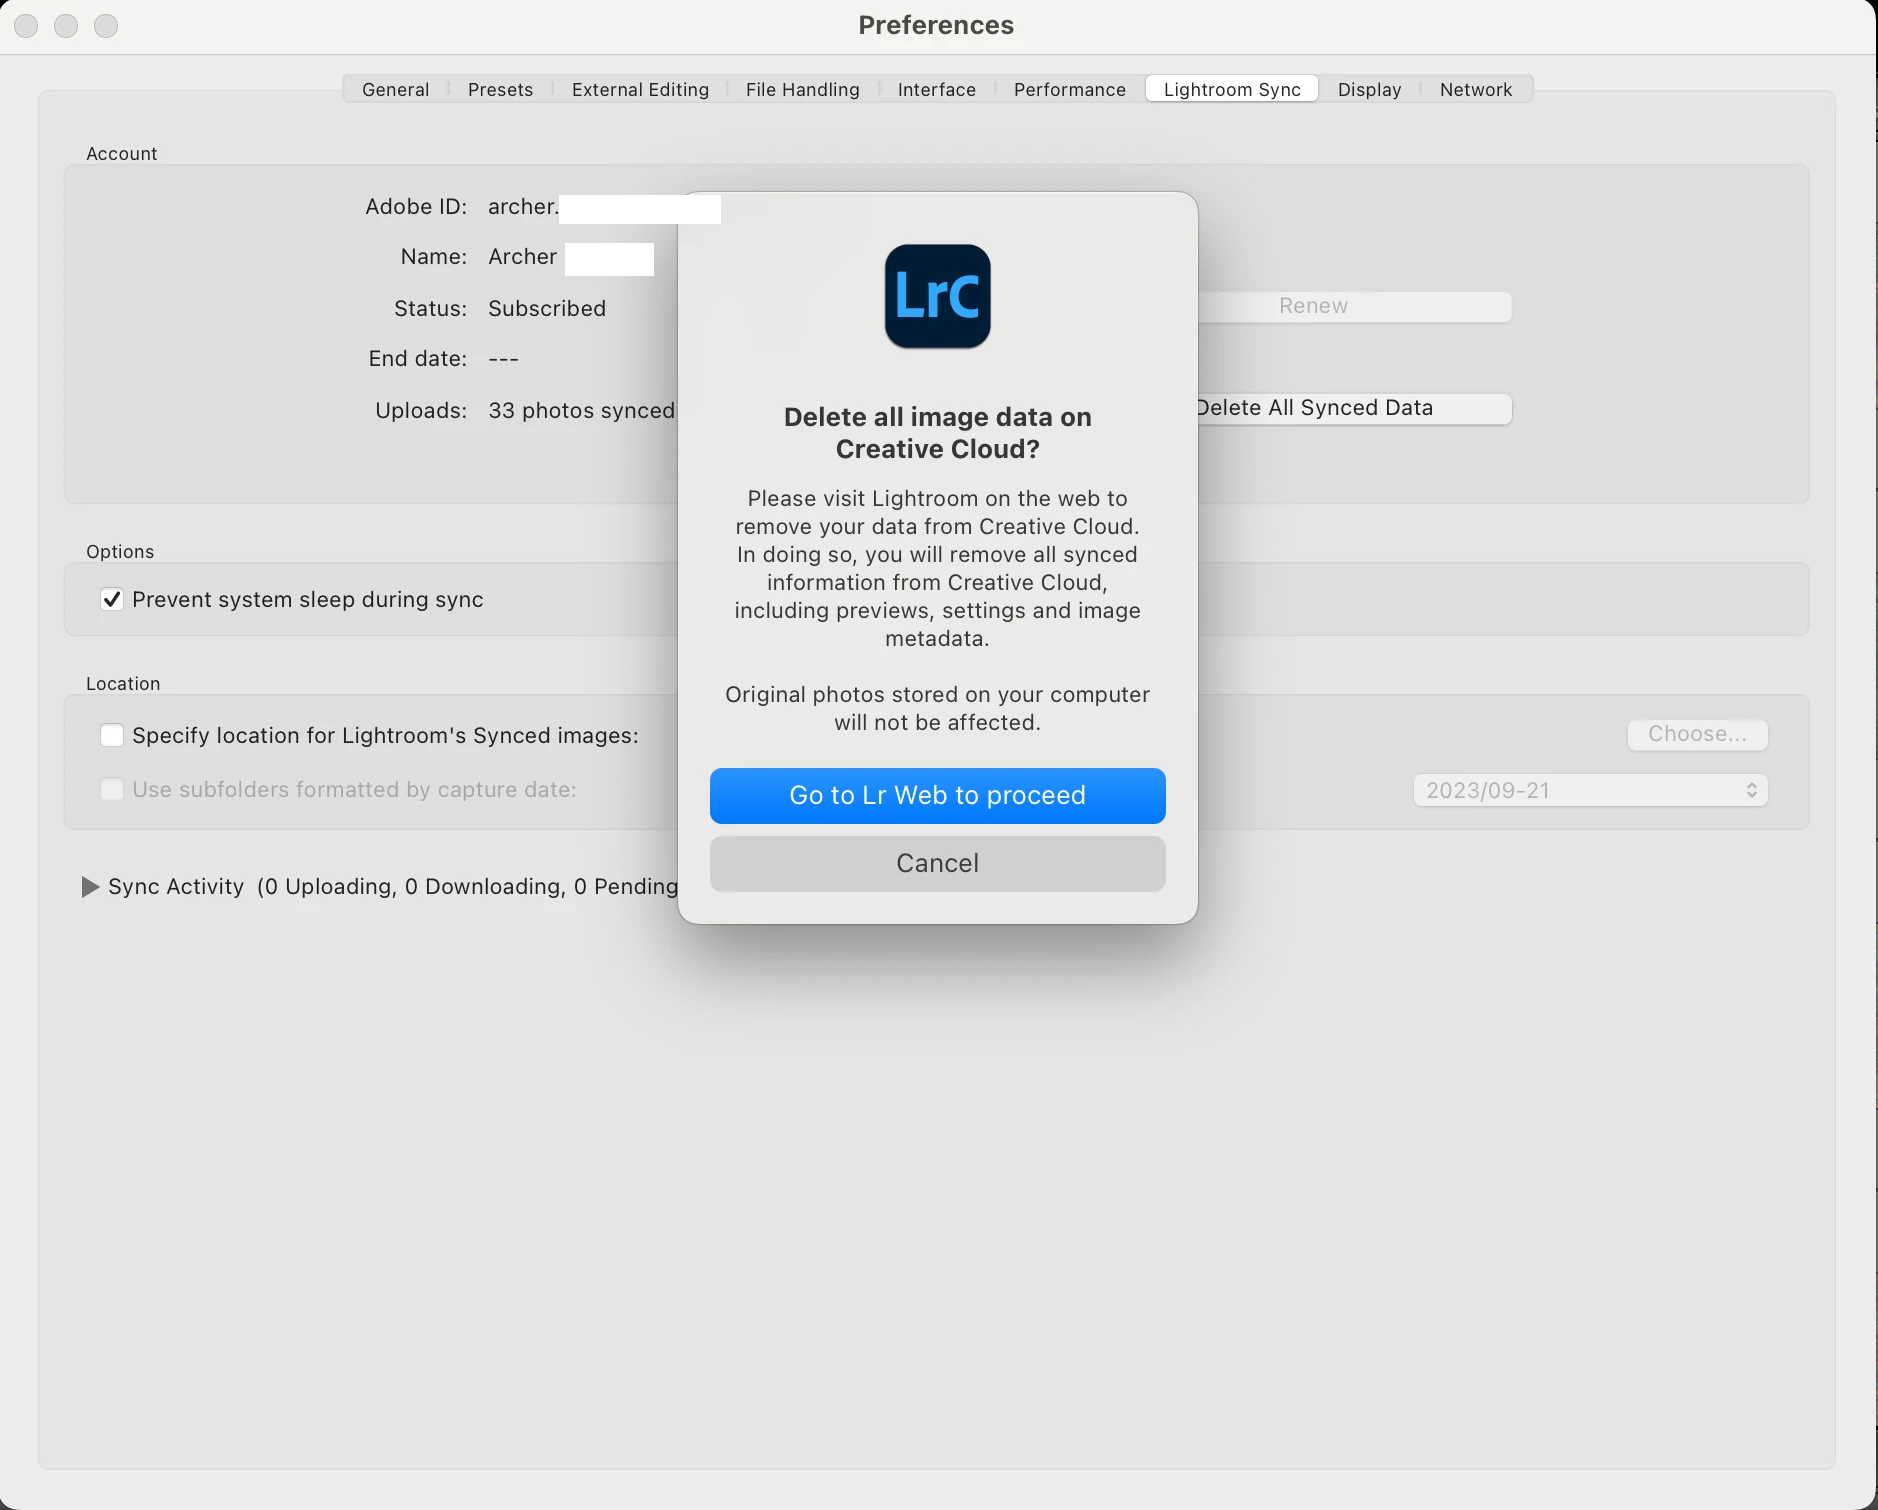Open the Display tab

click(x=1369, y=89)
